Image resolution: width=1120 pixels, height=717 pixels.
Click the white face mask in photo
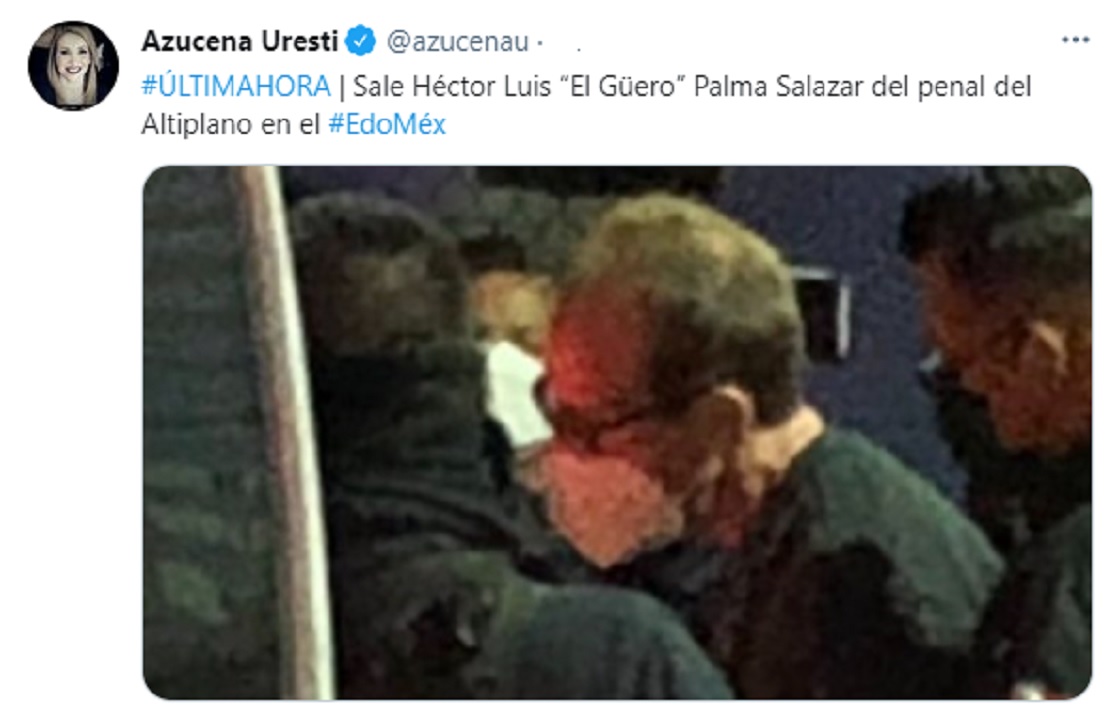click(516, 393)
